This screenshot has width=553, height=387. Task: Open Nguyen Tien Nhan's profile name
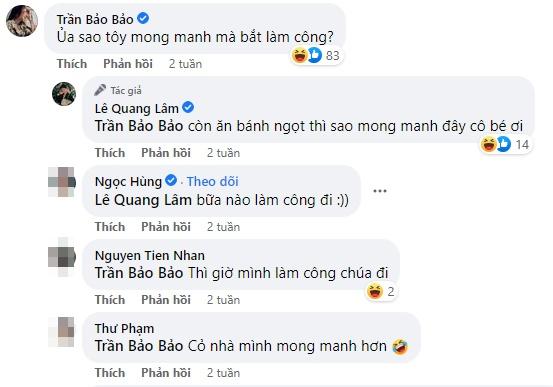pyautogui.click(x=150, y=255)
